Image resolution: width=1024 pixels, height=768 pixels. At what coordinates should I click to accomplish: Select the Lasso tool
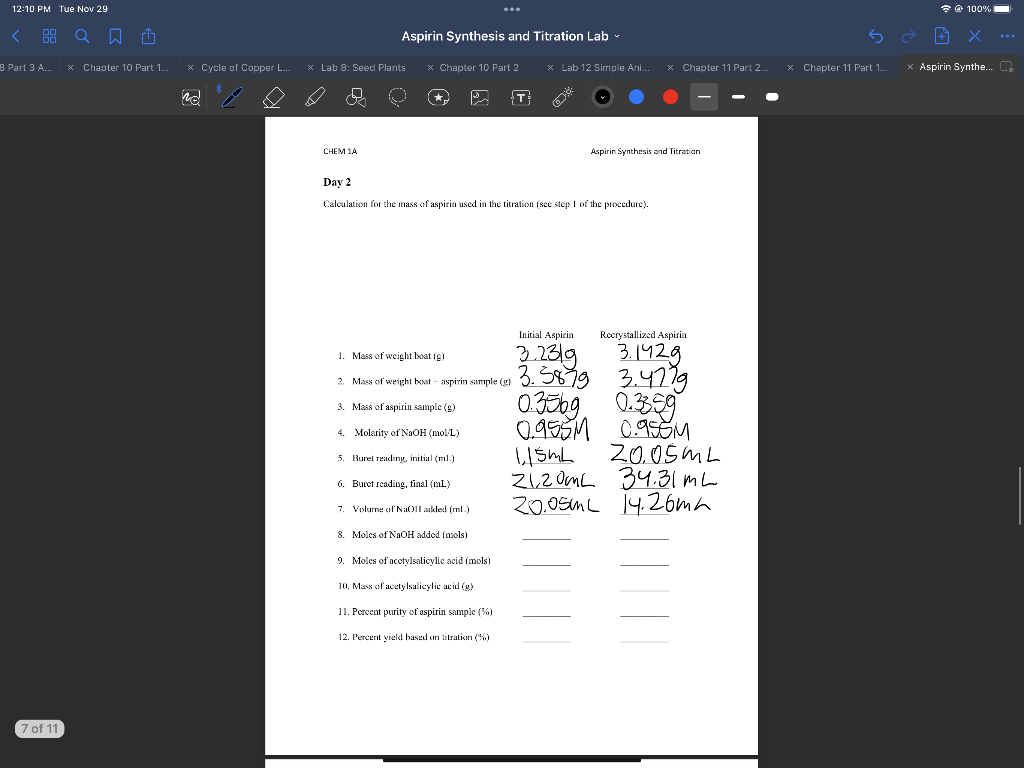click(x=397, y=97)
